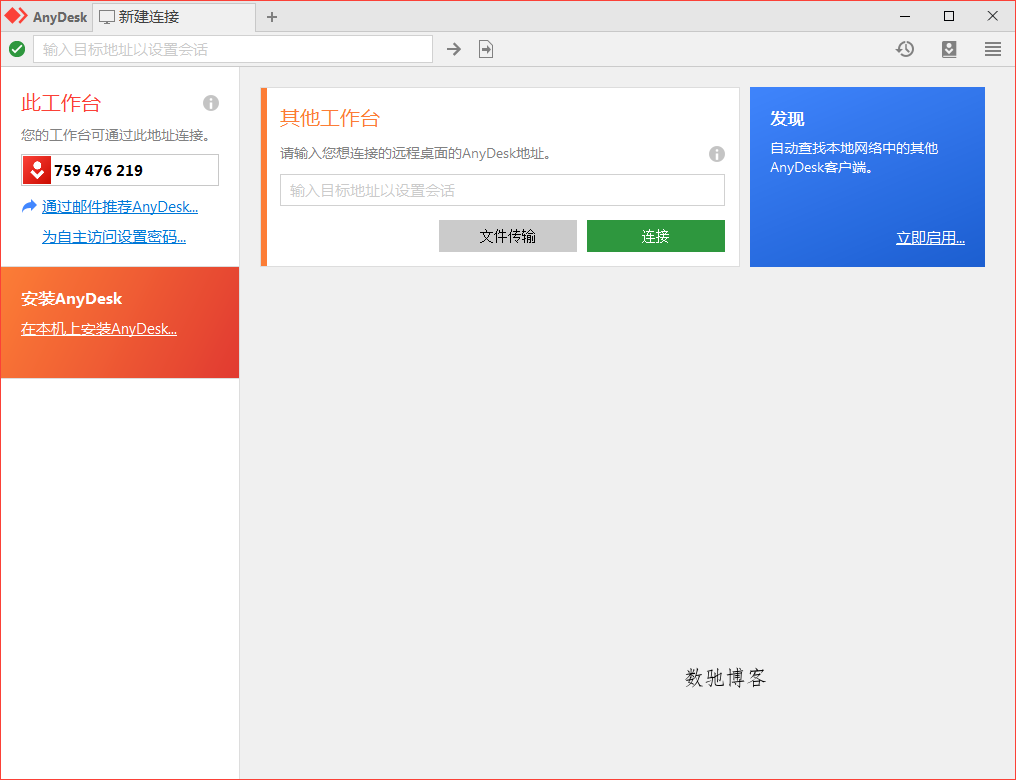Screen dimensions: 1016x780
Task: Click the green connection status check icon
Action: point(17,49)
